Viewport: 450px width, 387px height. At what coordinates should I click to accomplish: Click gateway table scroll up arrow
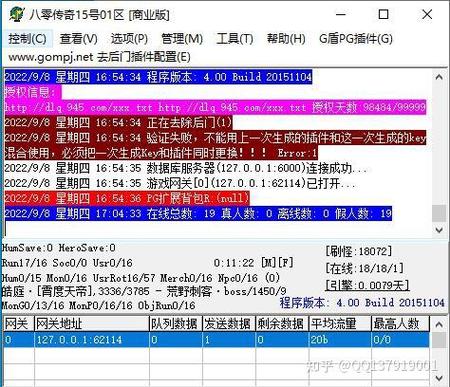tap(439, 324)
